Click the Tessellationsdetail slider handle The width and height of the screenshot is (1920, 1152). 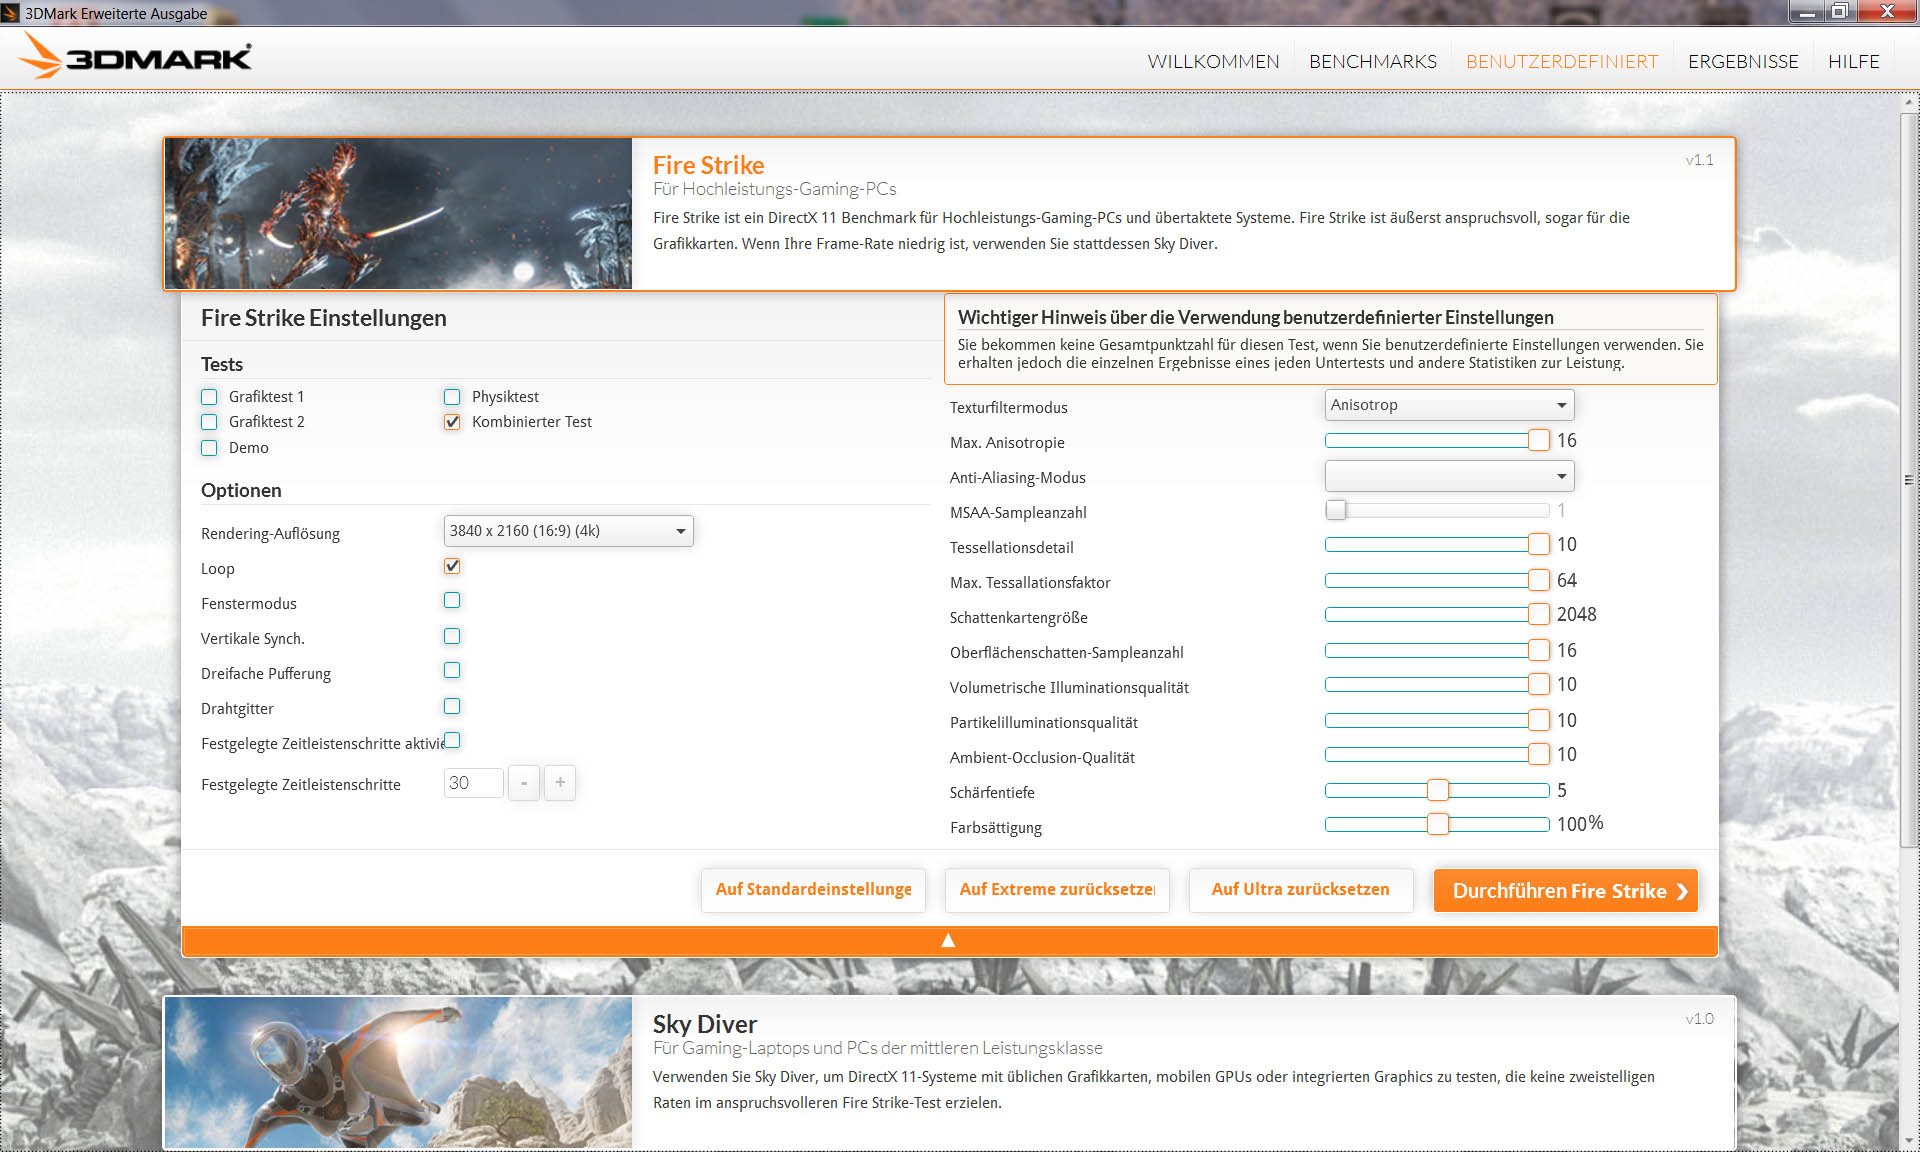(x=1539, y=545)
